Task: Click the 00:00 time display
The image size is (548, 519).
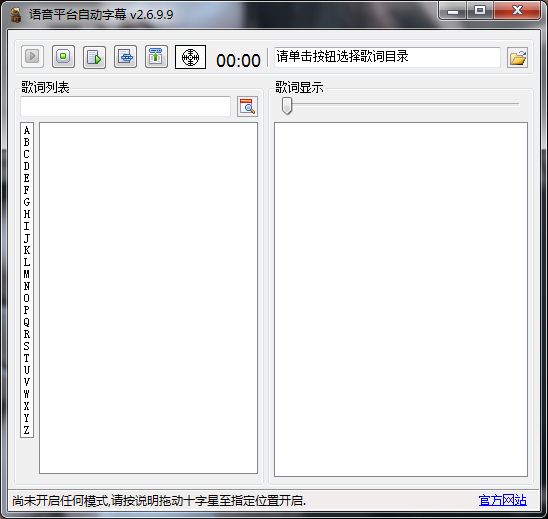Action: 238,60
